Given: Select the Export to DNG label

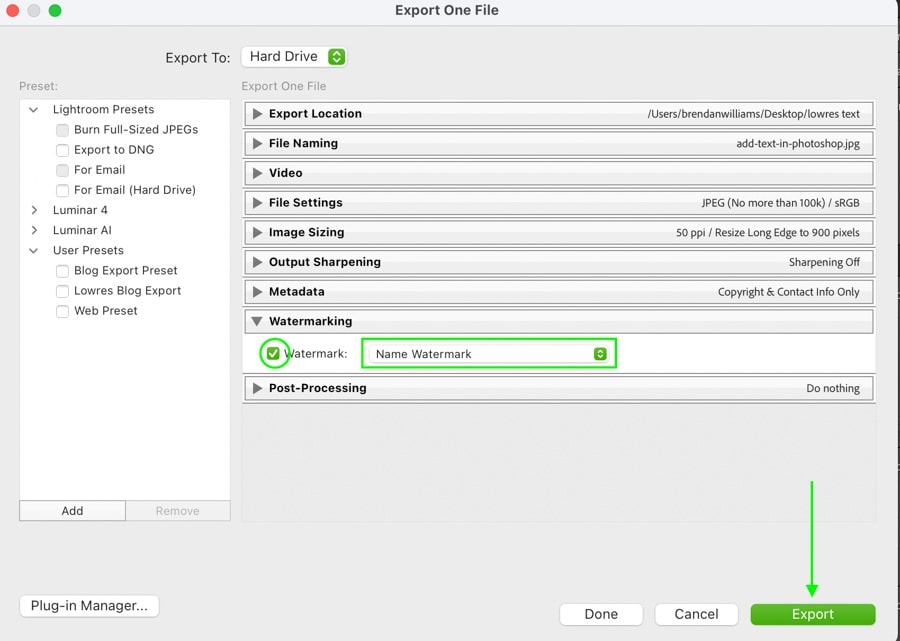Looking at the screenshot, I should 114,150.
